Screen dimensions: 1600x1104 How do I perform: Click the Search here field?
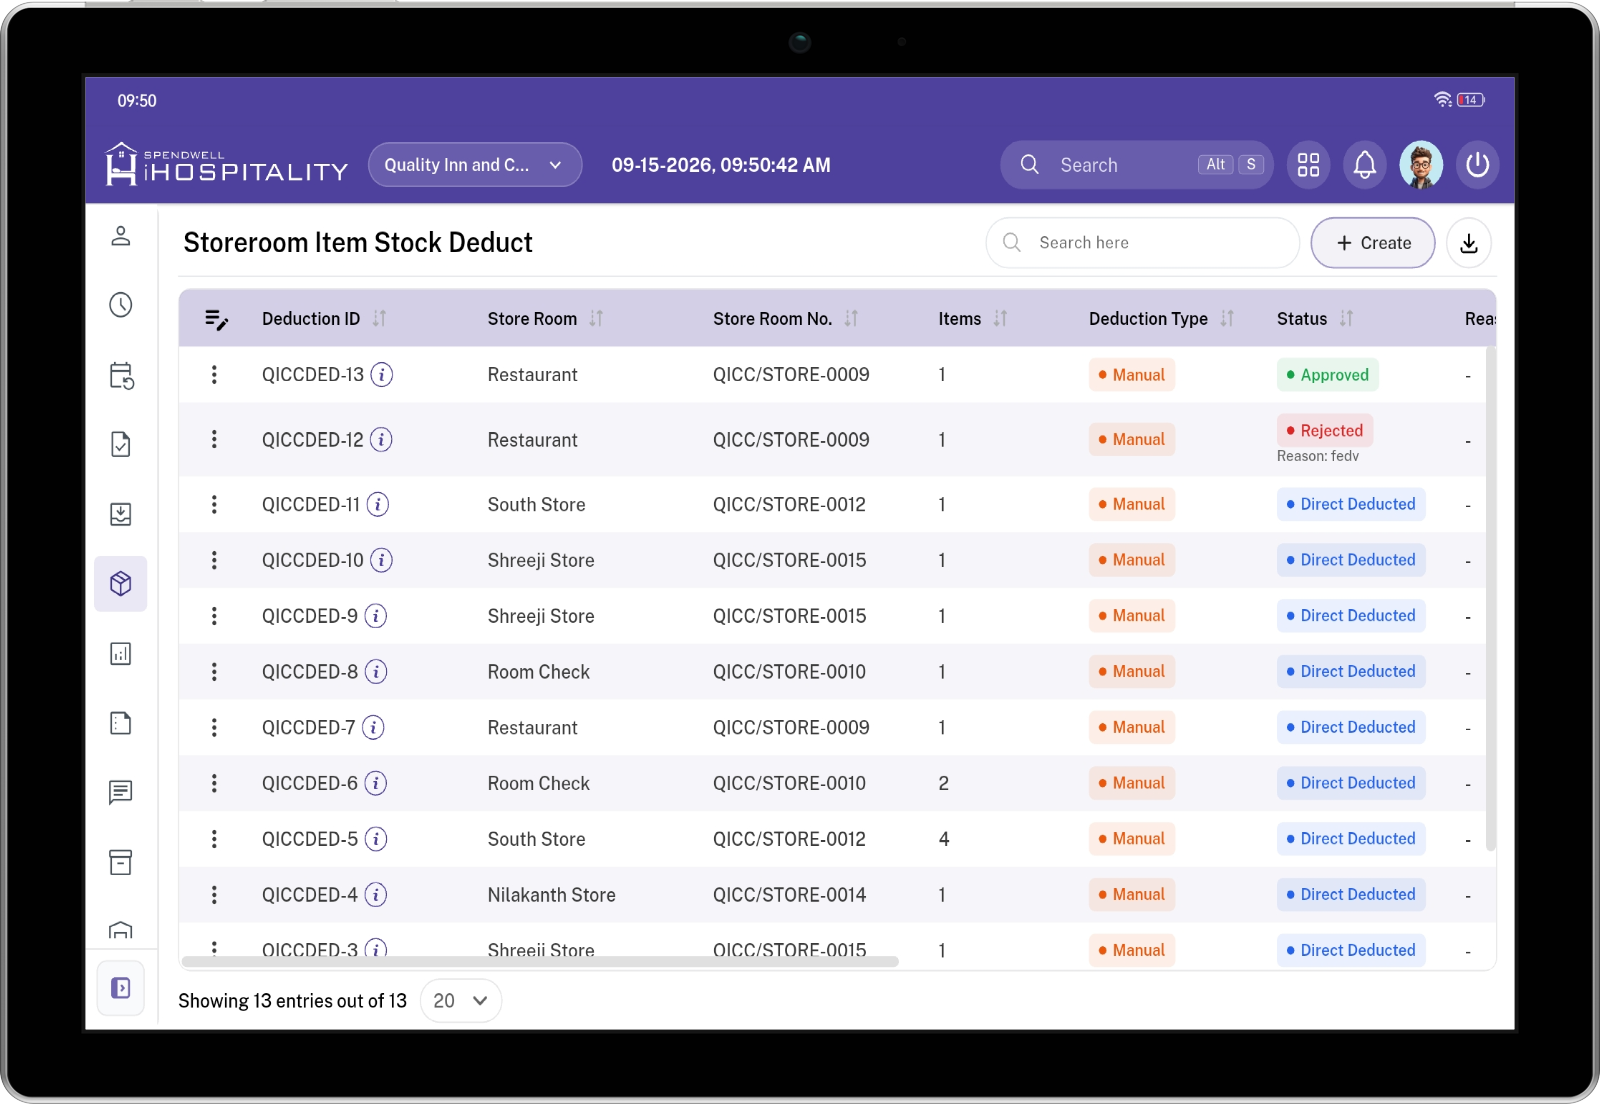click(1142, 243)
